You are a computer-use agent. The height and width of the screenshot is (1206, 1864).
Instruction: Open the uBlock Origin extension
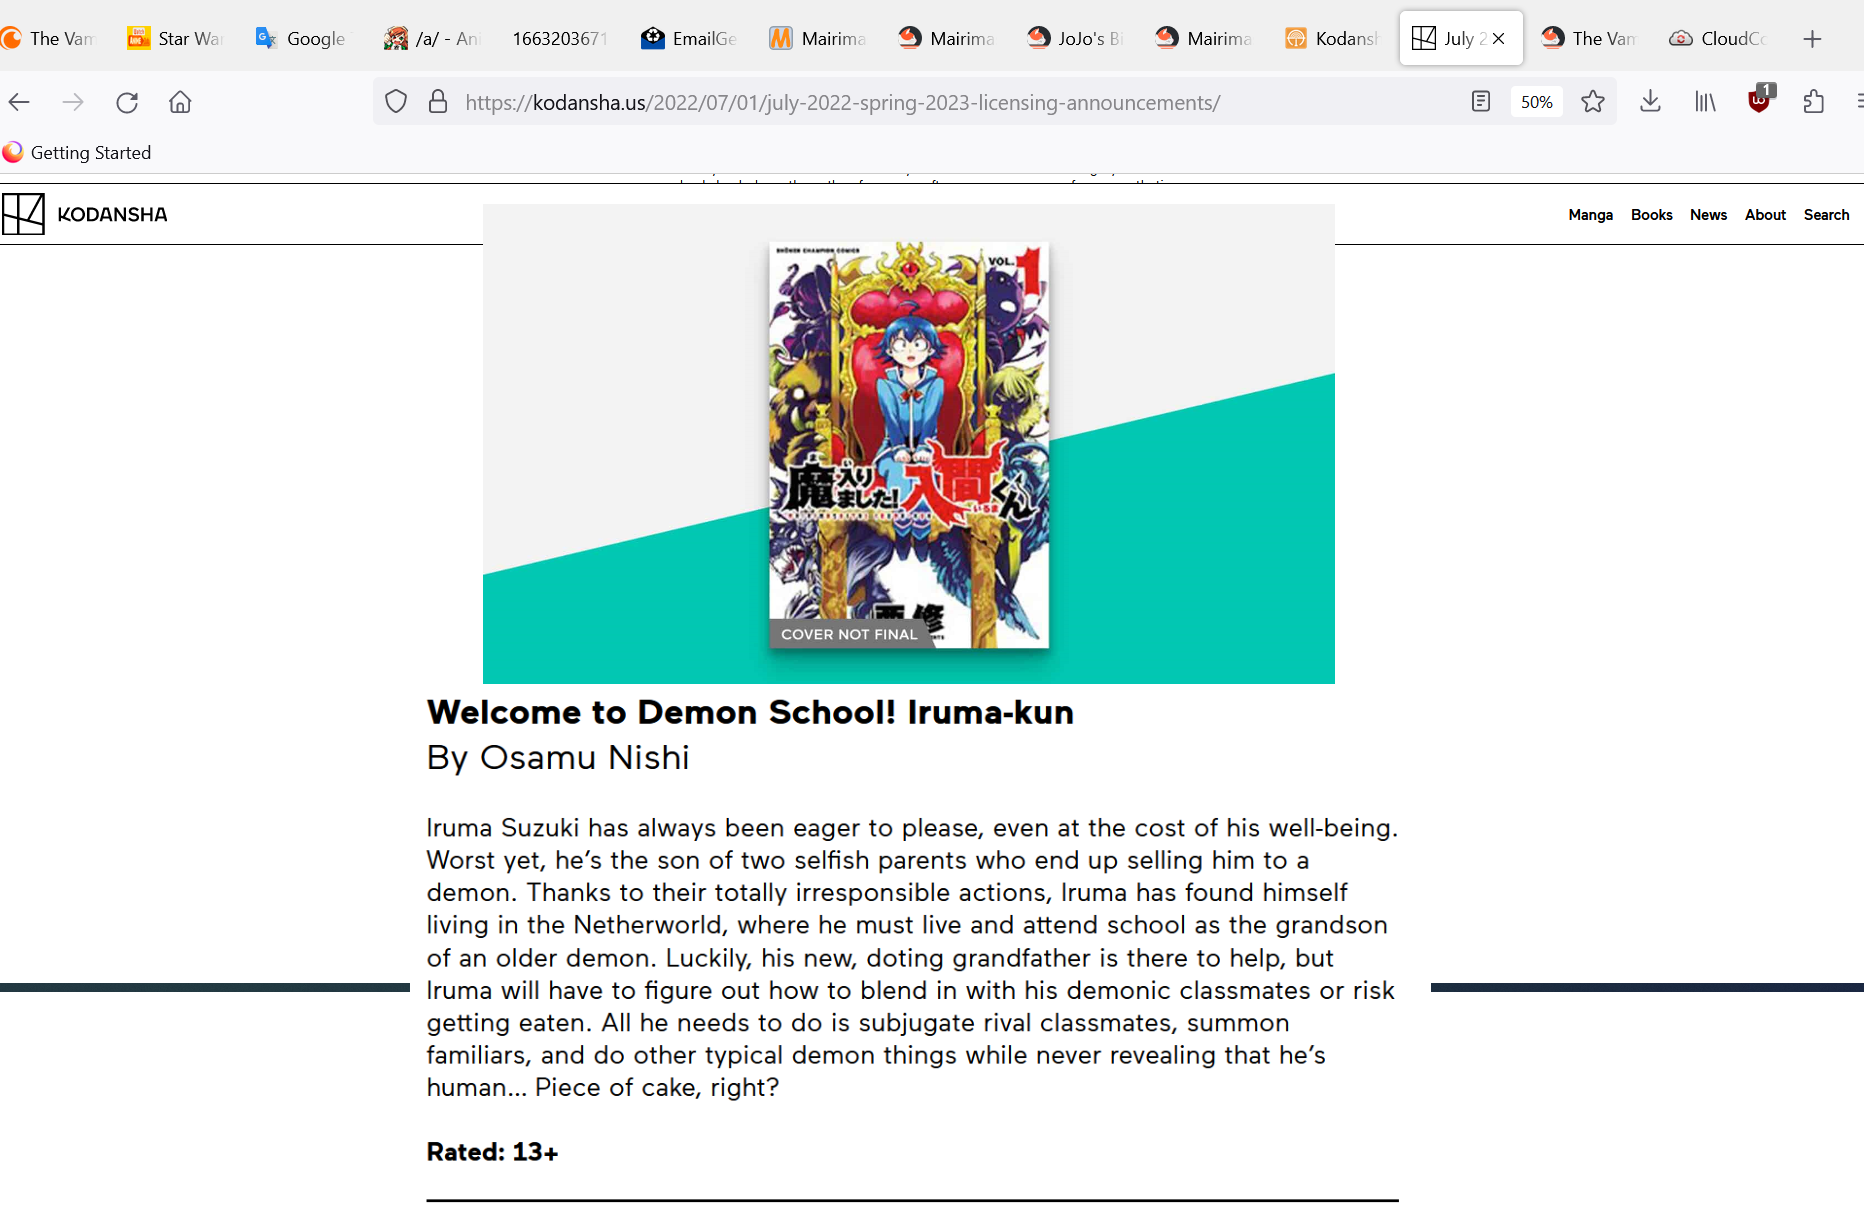(1760, 100)
